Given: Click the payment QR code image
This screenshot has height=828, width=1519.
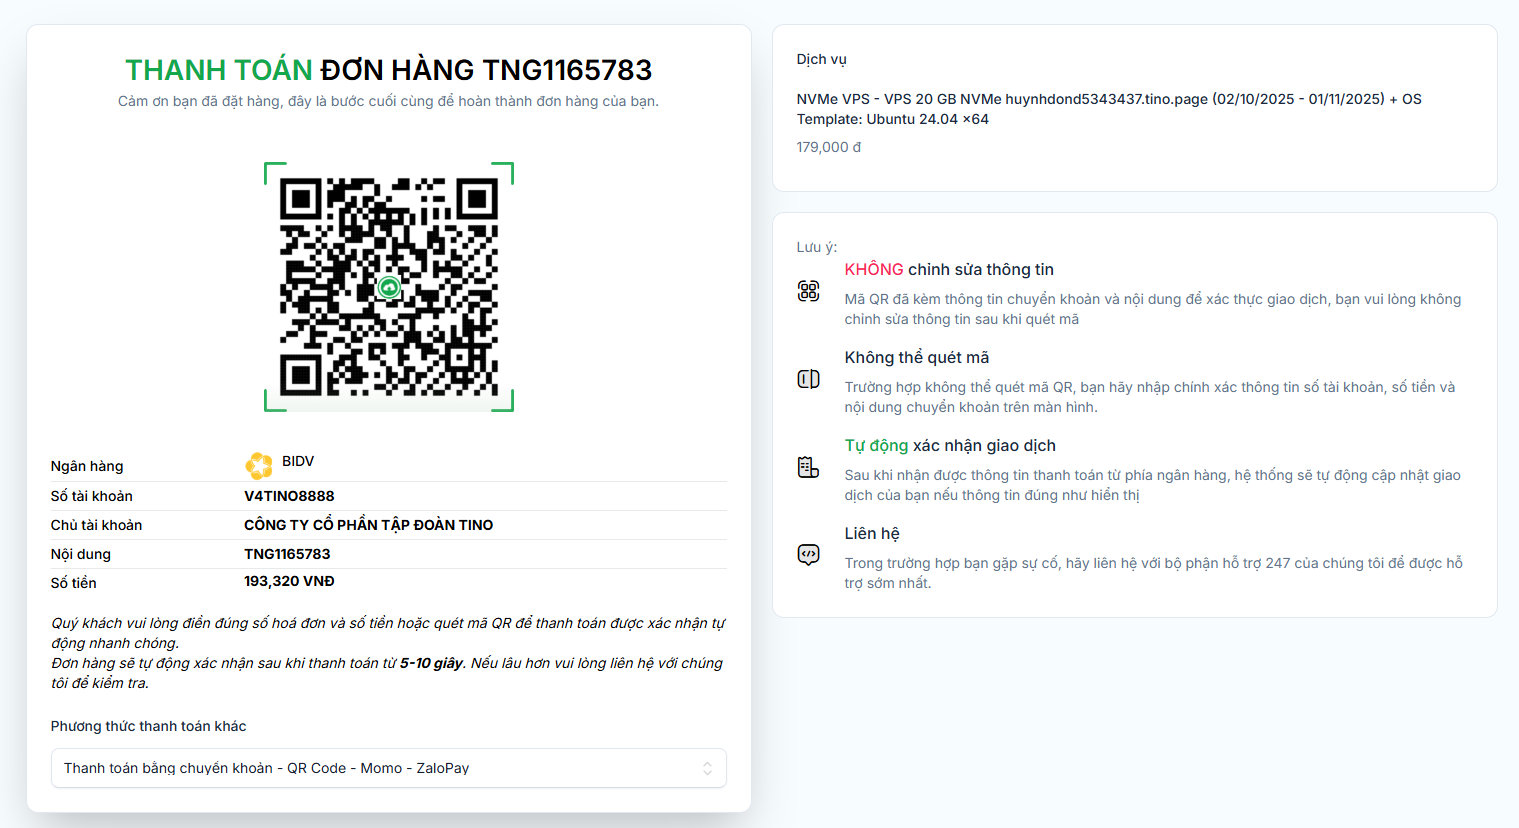Looking at the screenshot, I should (389, 287).
